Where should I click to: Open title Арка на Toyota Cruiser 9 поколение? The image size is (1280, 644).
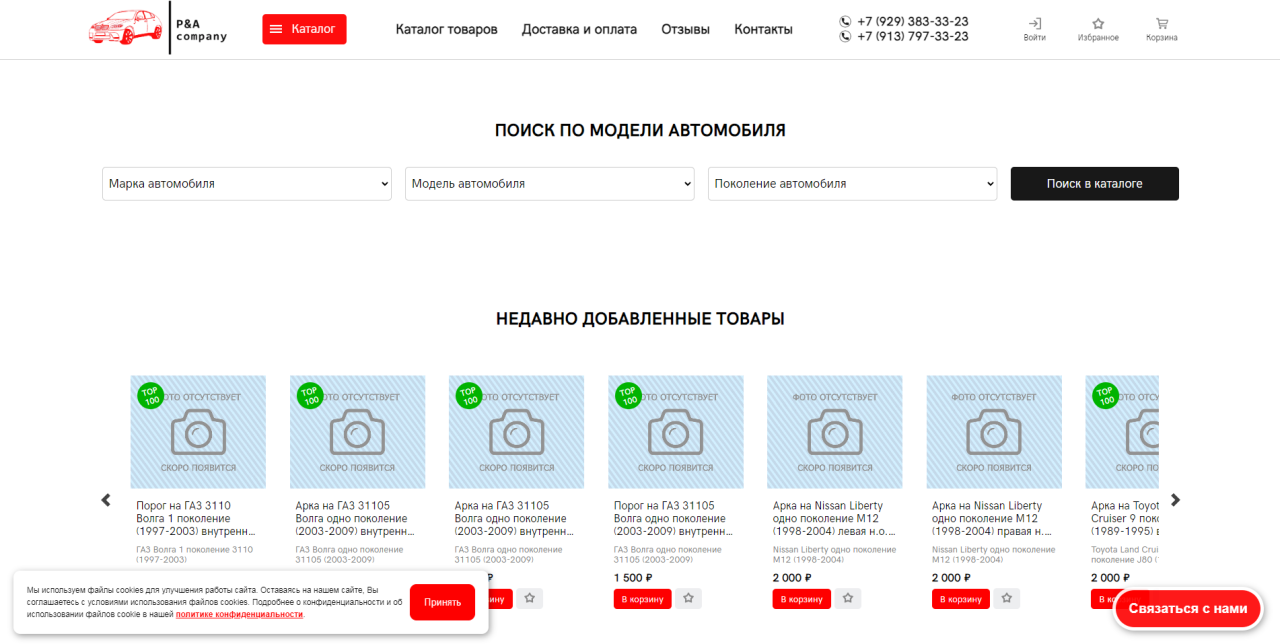tap(1125, 519)
